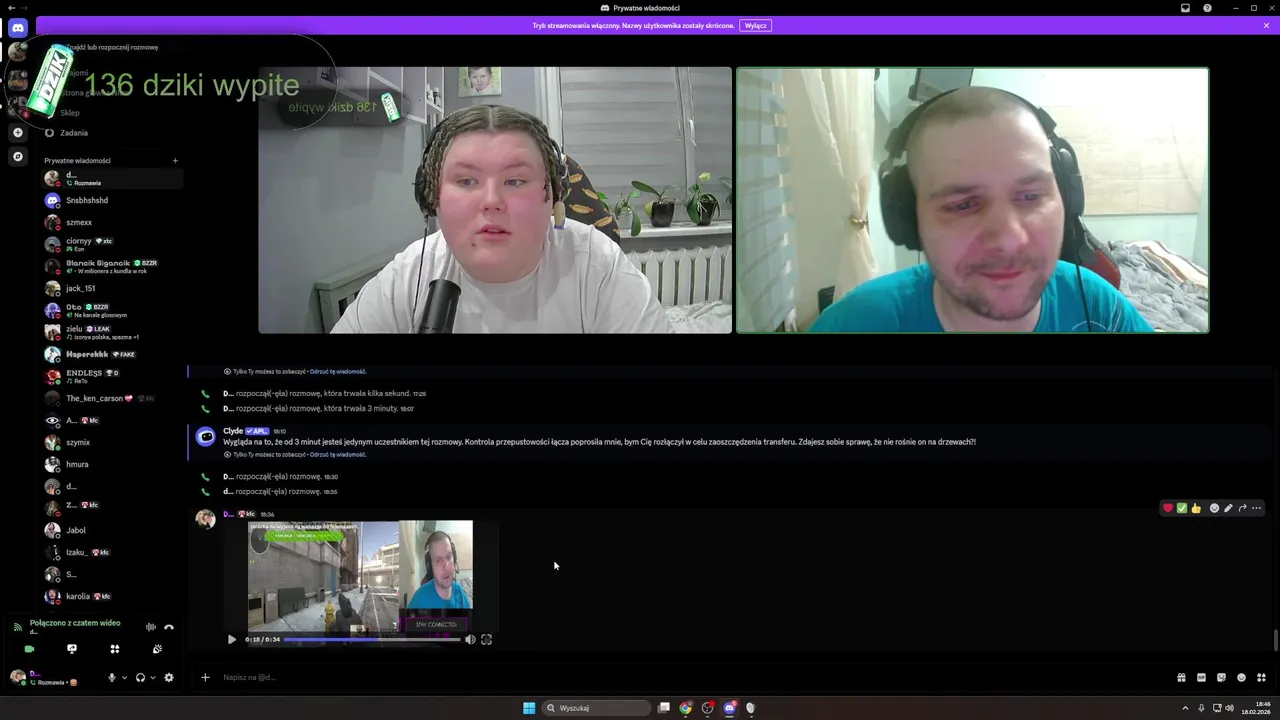The image size is (1280, 720).
Task: Turn off streamer mode with Wyłącz button
Action: point(756,25)
